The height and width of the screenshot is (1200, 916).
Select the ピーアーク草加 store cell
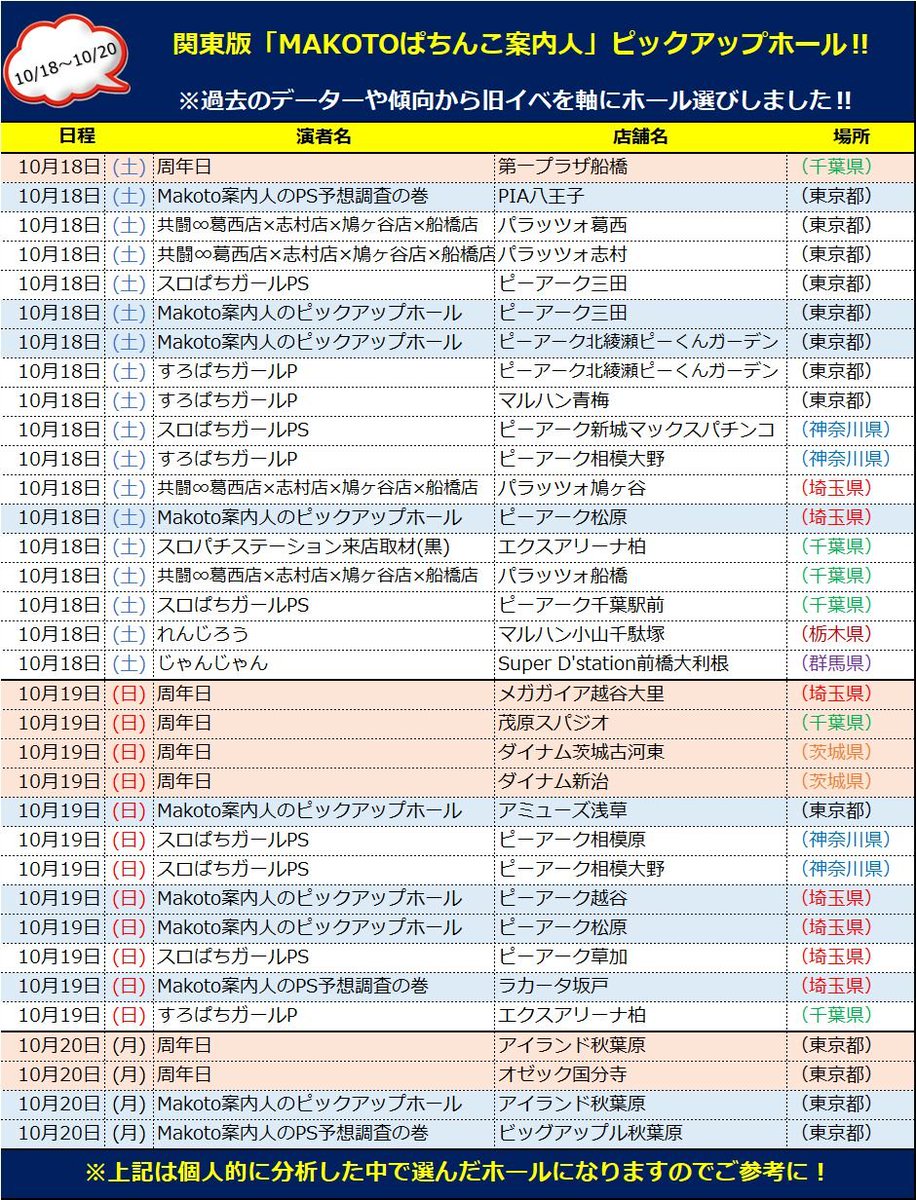click(640, 956)
